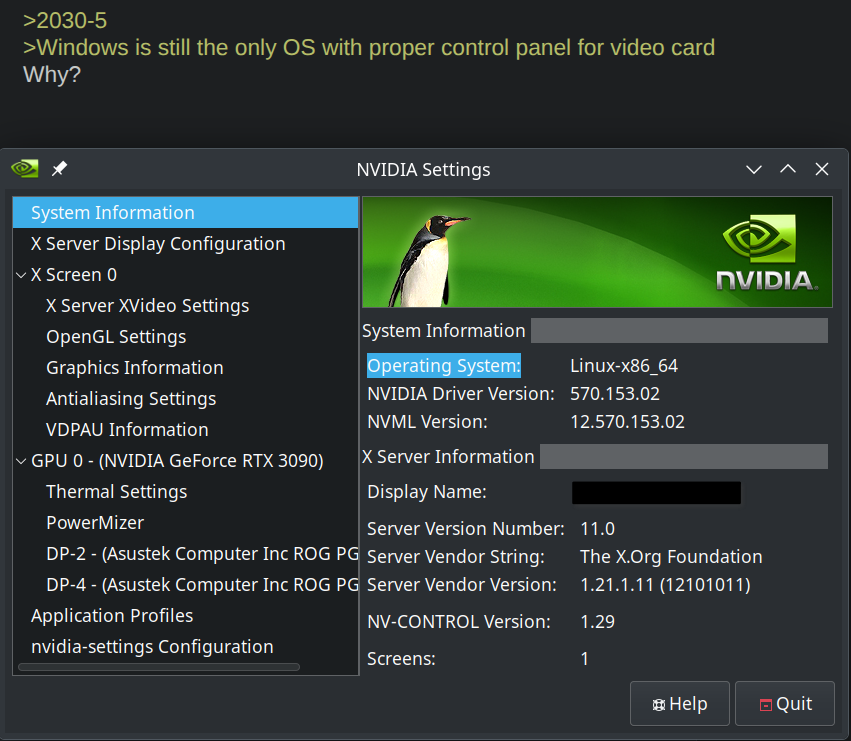Select GPU 0 NVIDIA GeForce RTX 3090
The image size is (851, 741).
pyautogui.click(x=177, y=460)
